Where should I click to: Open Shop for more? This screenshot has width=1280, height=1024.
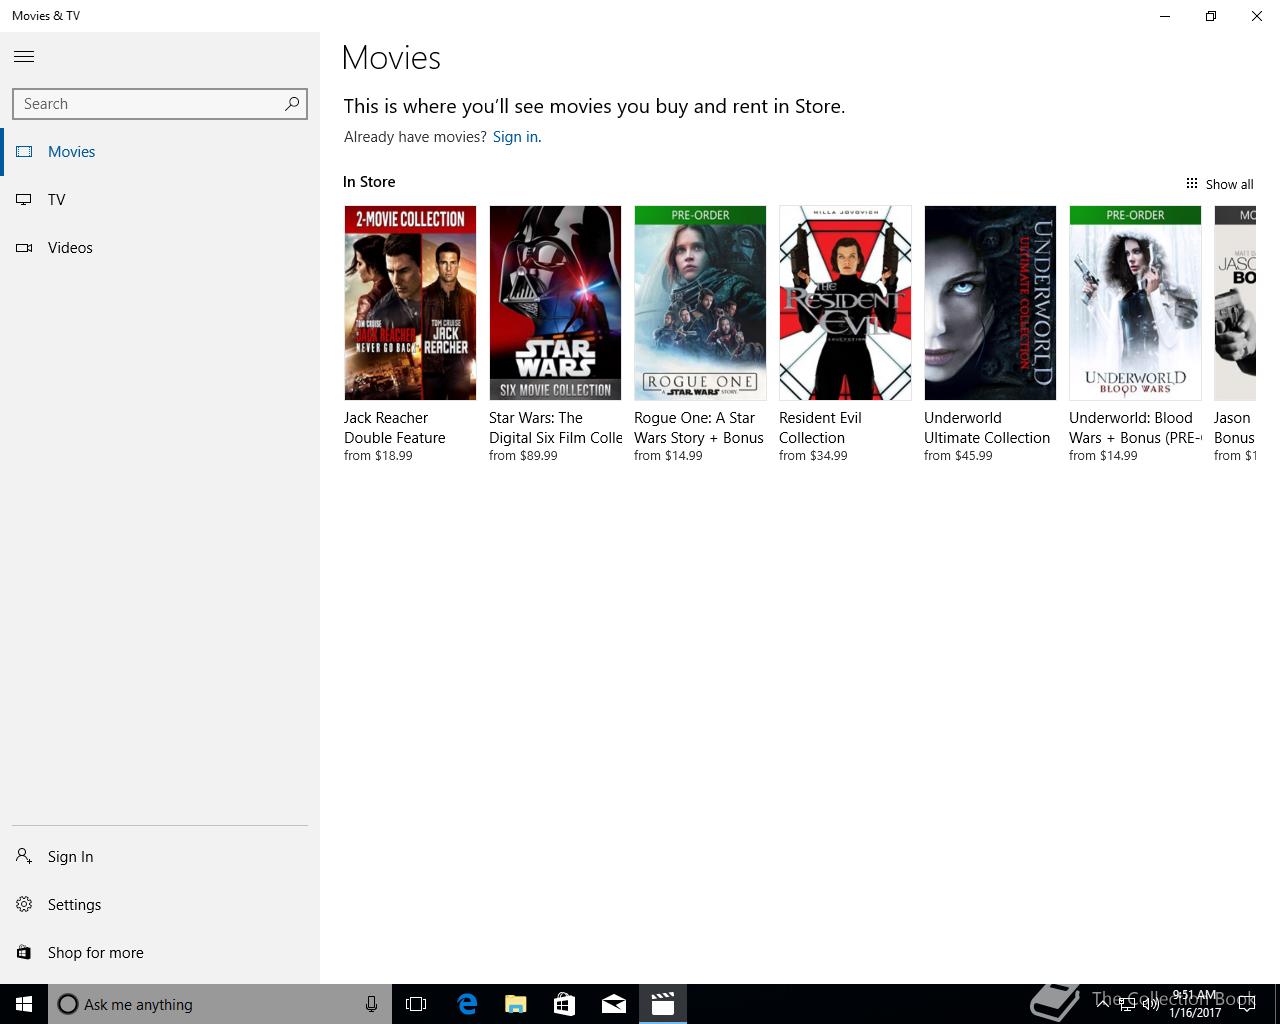(x=160, y=953)
